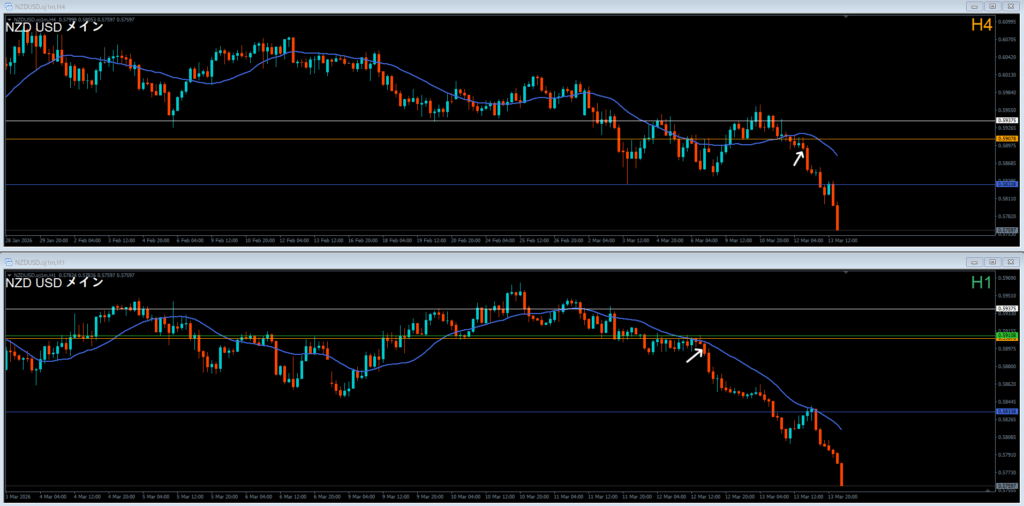Click the white 0.59375 price label on H4
Viewport: 1024px width, 506px height.
[x=1008, y=121]
